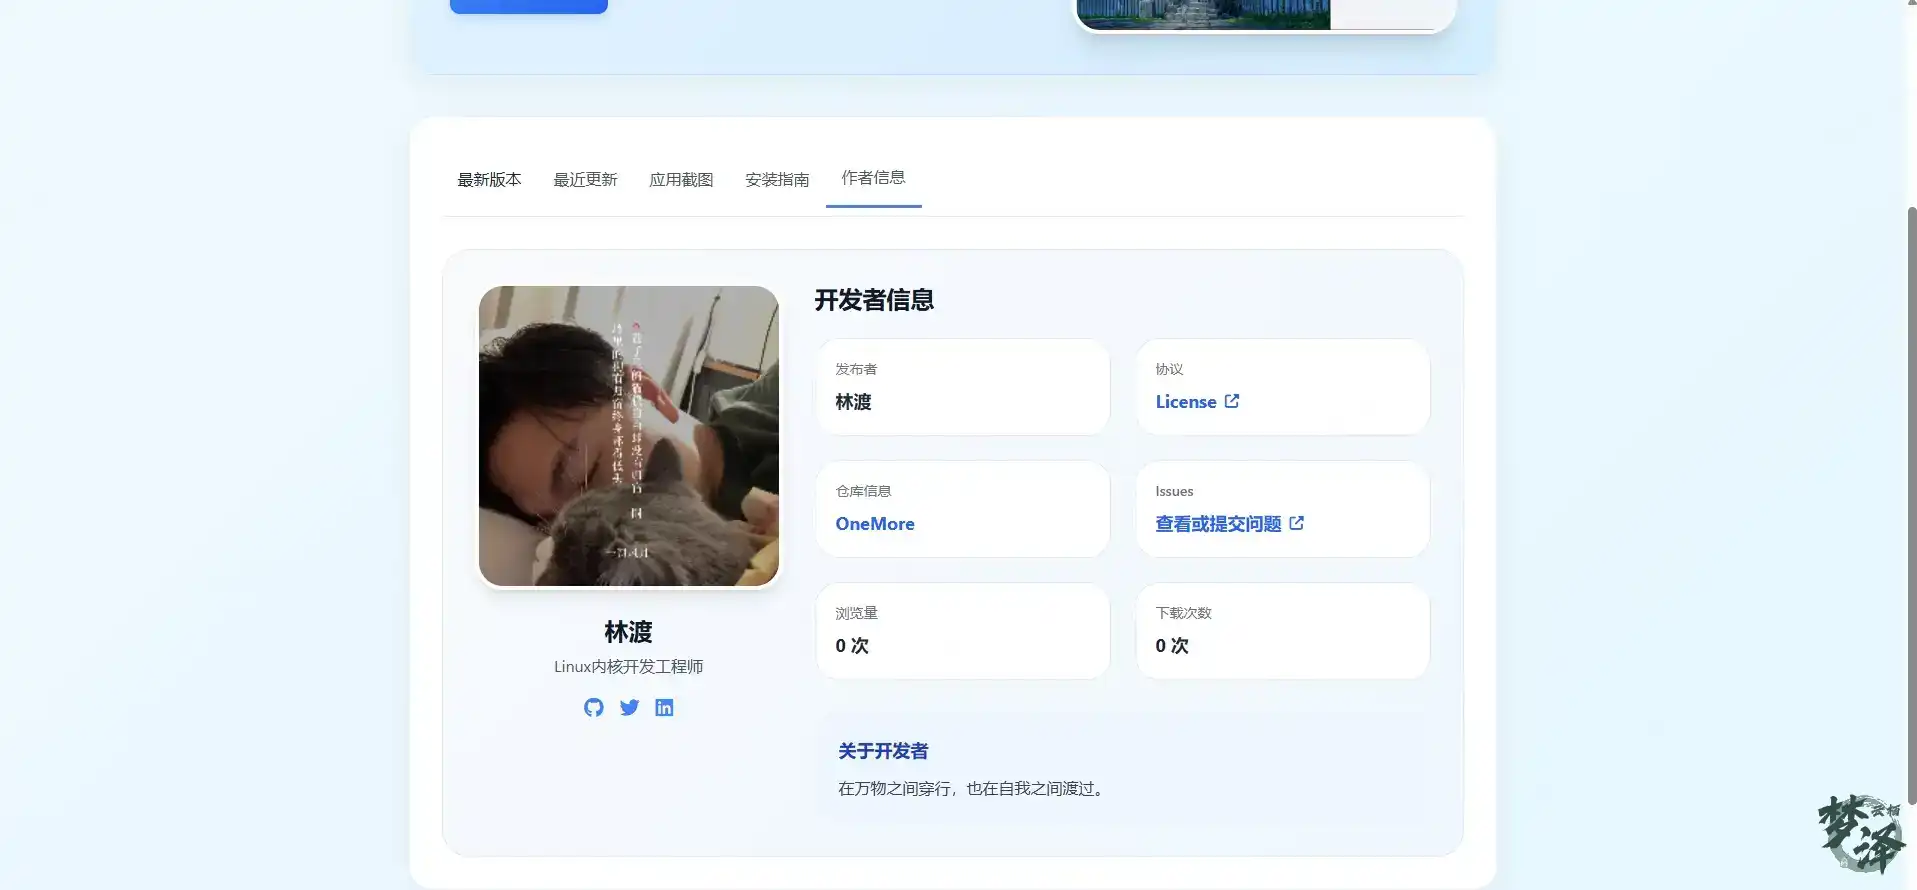This screenshot has height=890, width=1917.
Task: Click the 林渡 name under the avatar
Action: [628, 632]
